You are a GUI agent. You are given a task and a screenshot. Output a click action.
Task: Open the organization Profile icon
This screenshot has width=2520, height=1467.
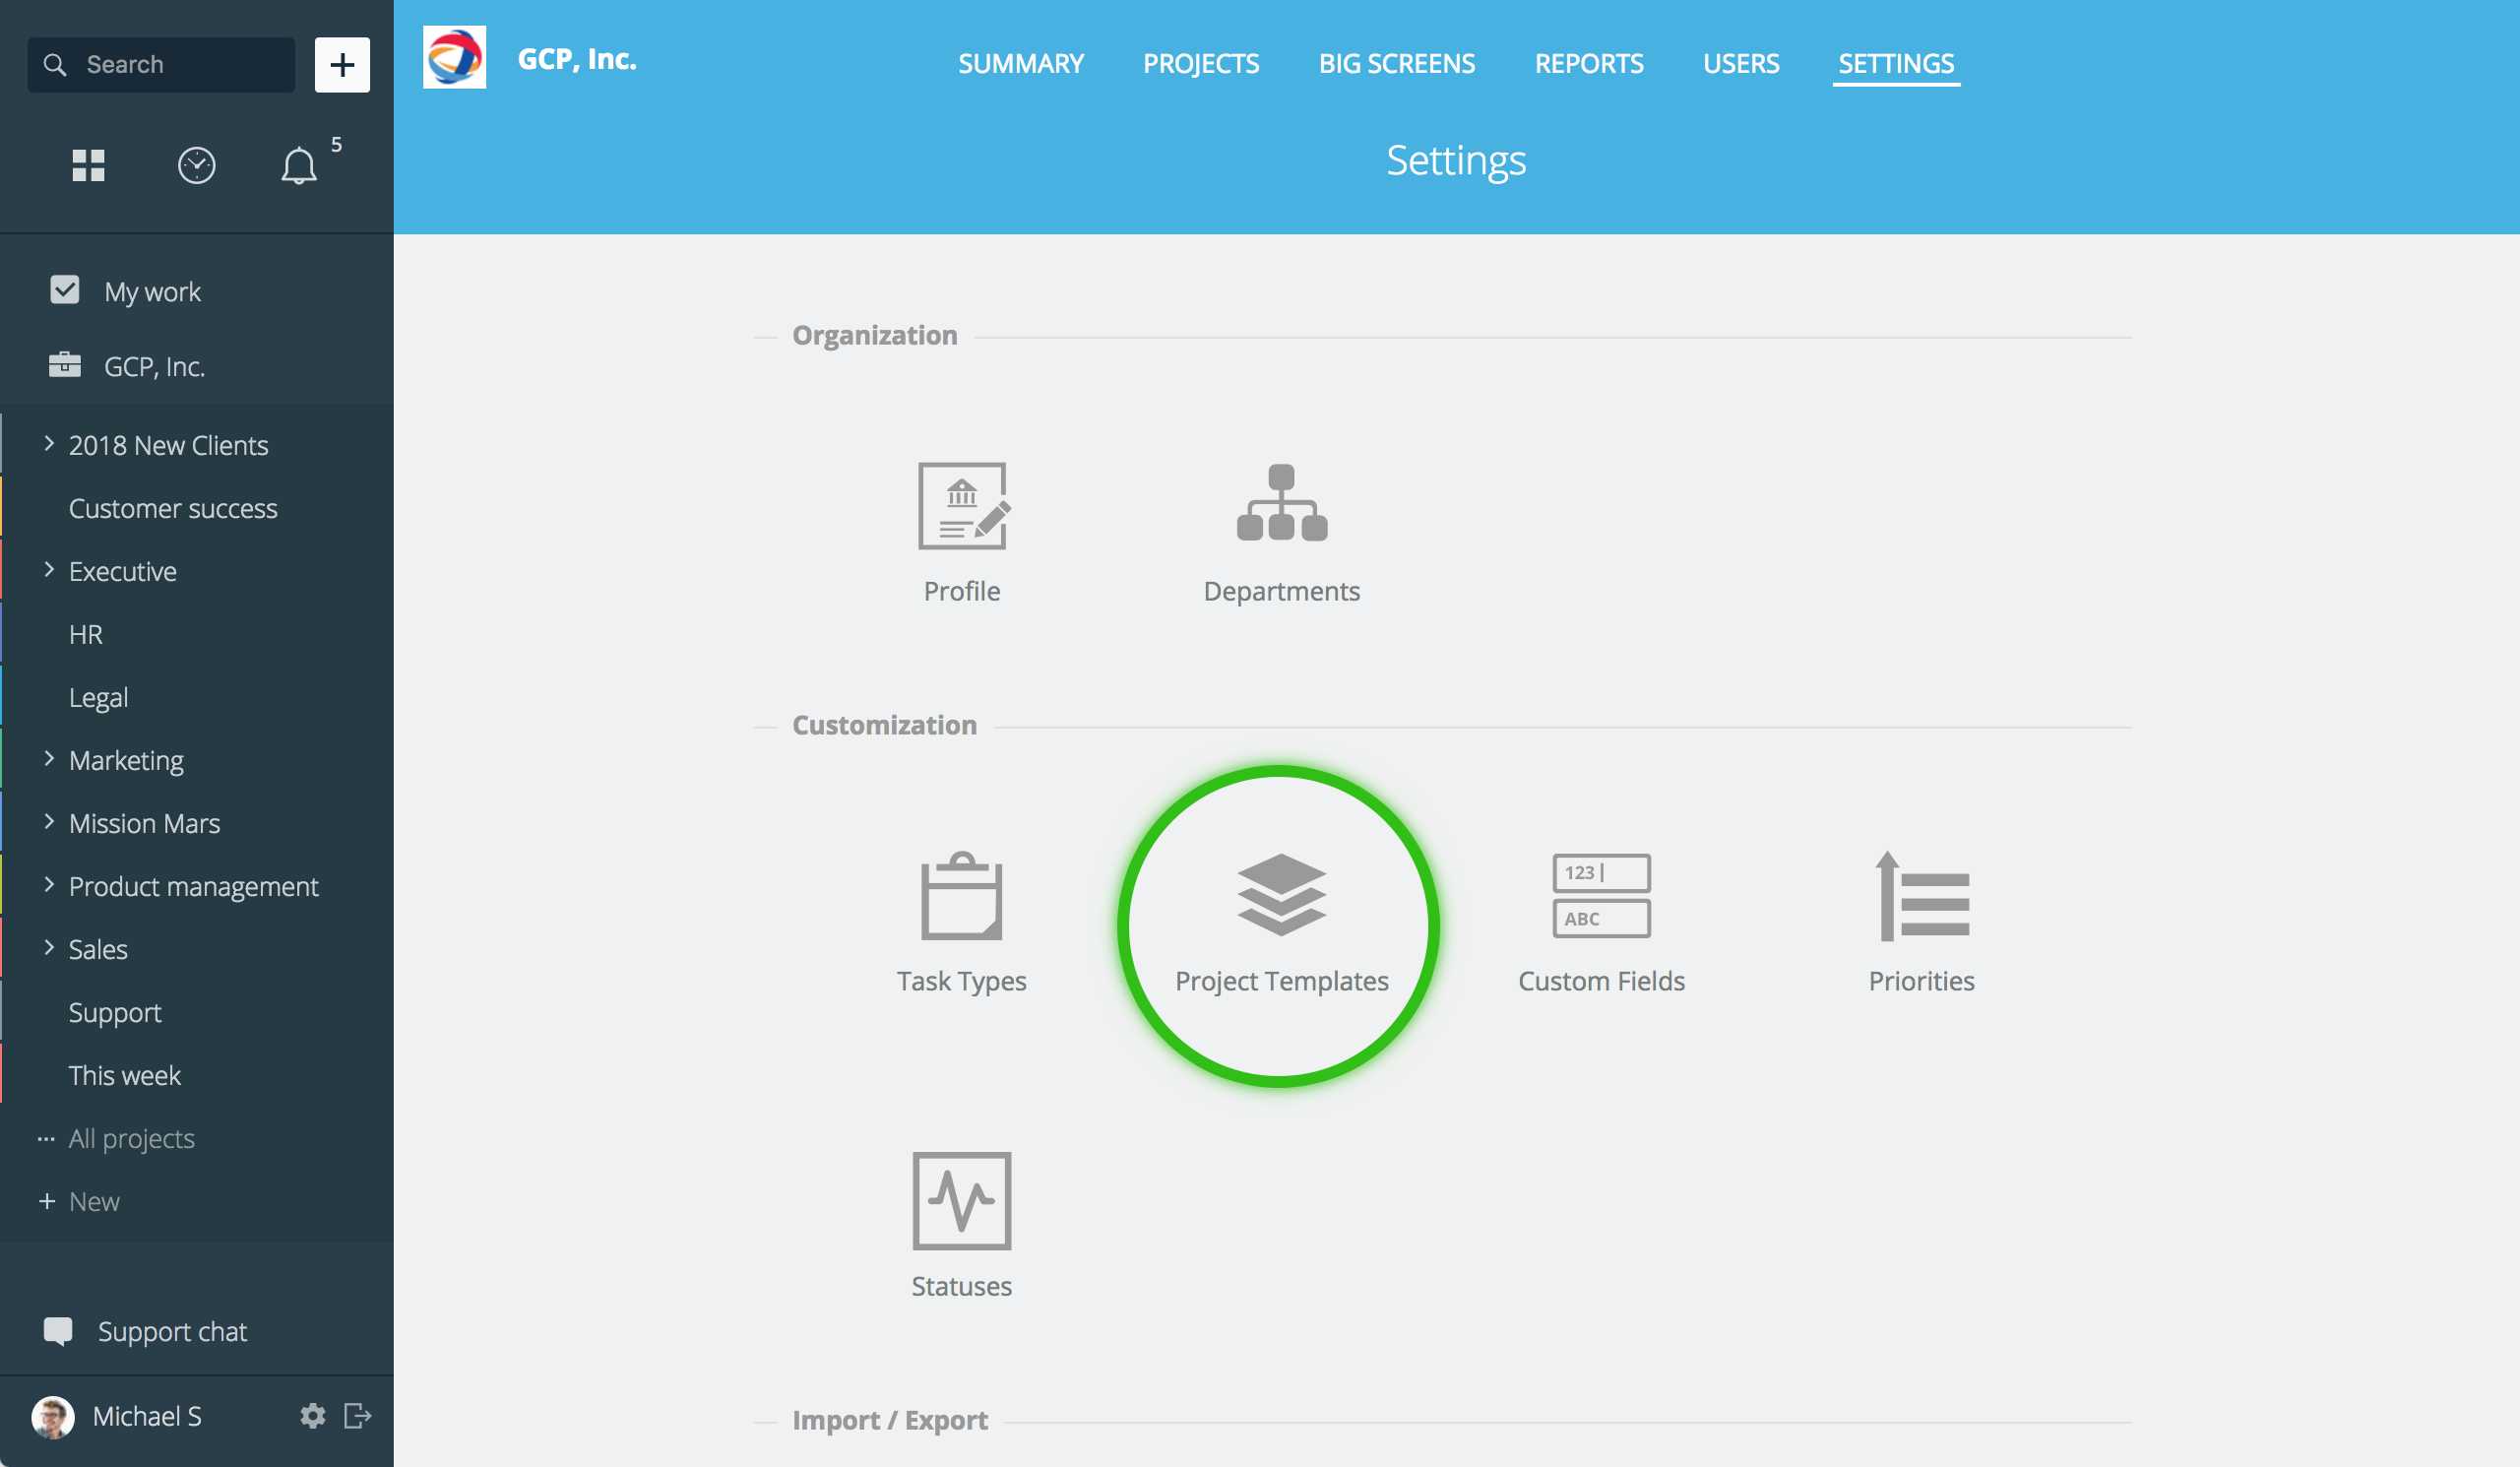tap(961, 506)
